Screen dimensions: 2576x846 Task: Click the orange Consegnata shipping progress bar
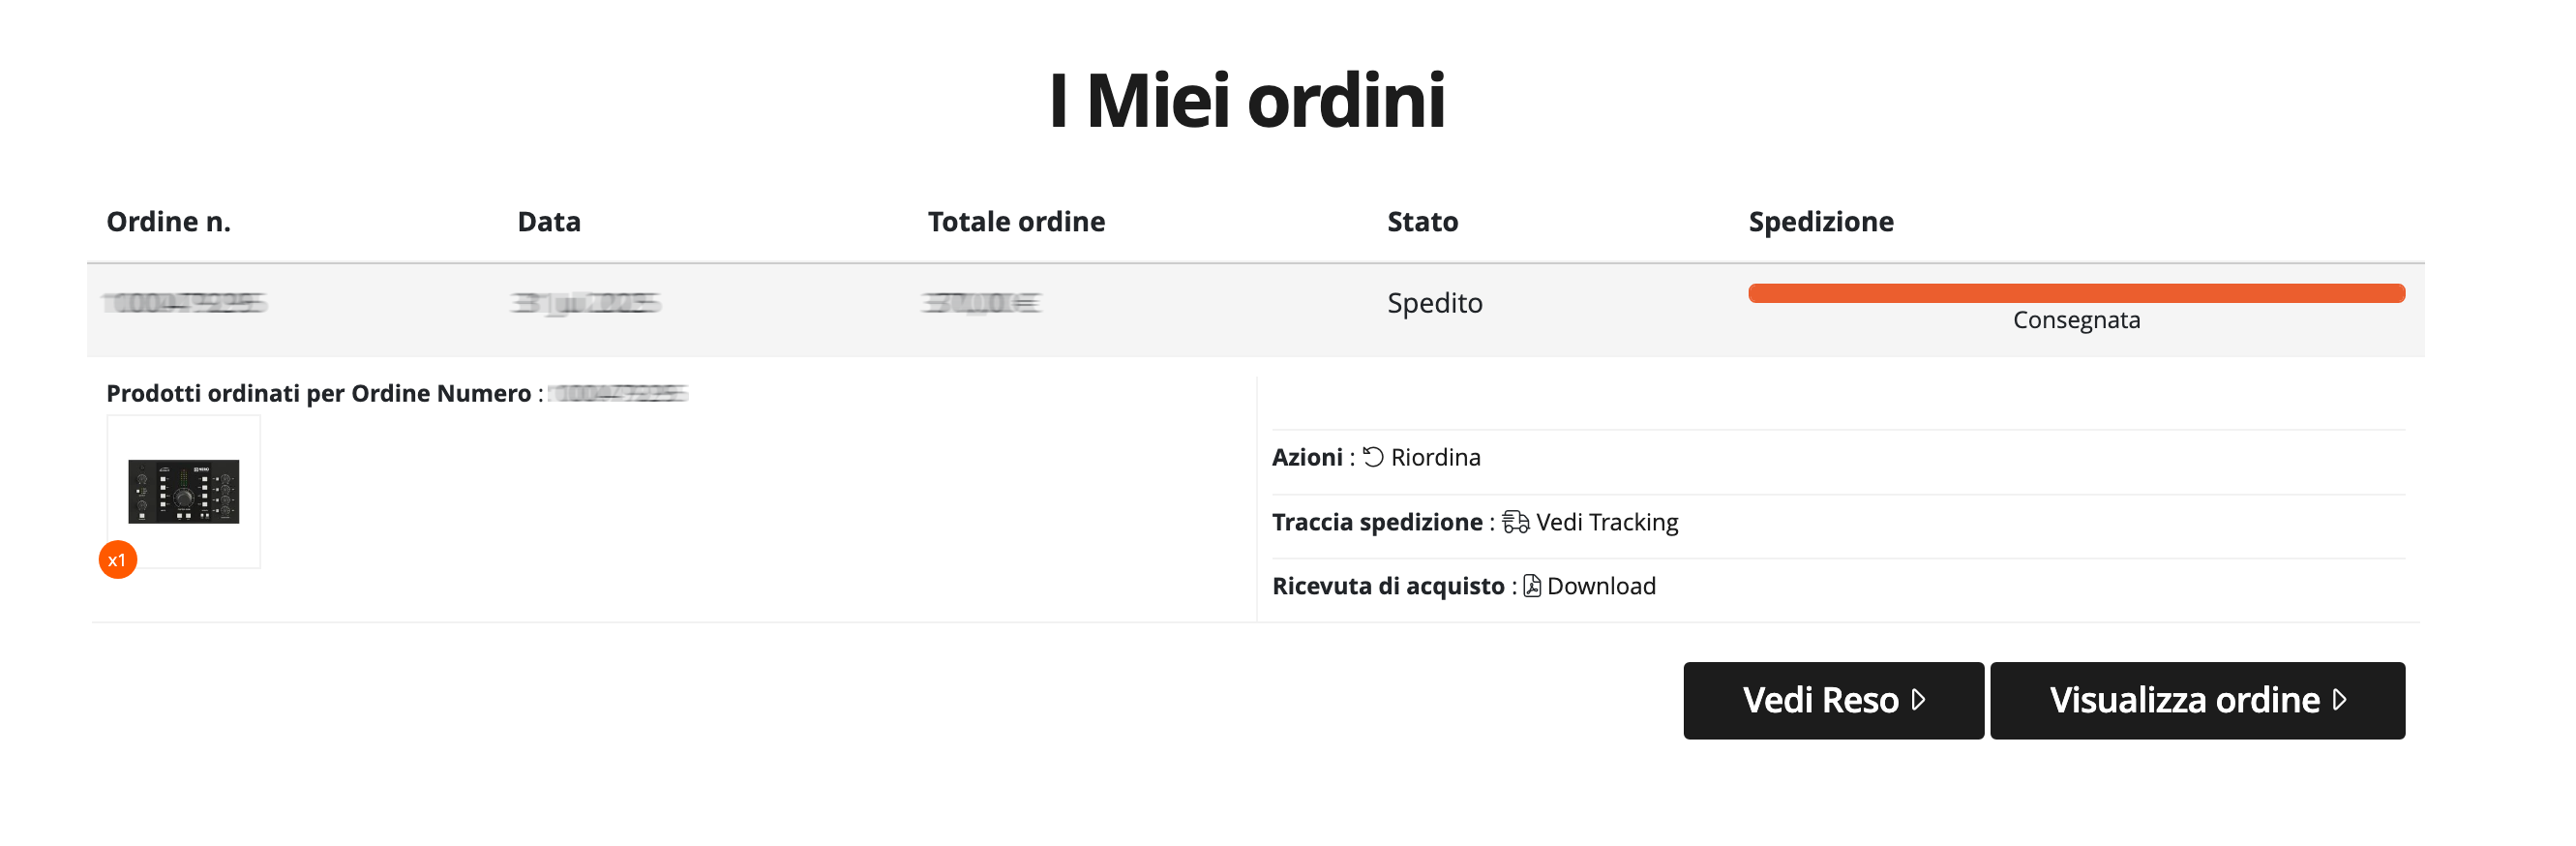[2076, 292]
